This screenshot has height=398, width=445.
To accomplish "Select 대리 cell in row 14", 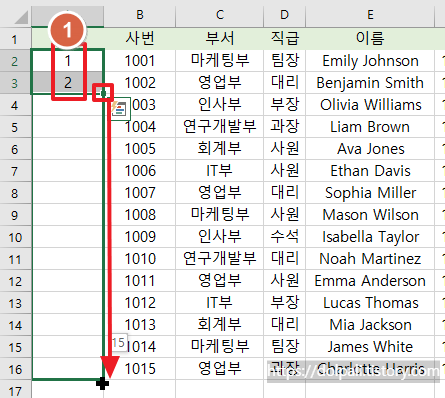I will point(284,325).
